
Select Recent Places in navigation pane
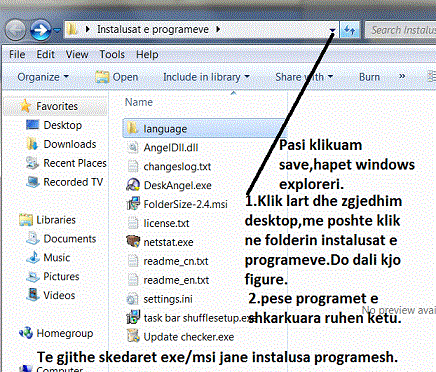(75, 163)
